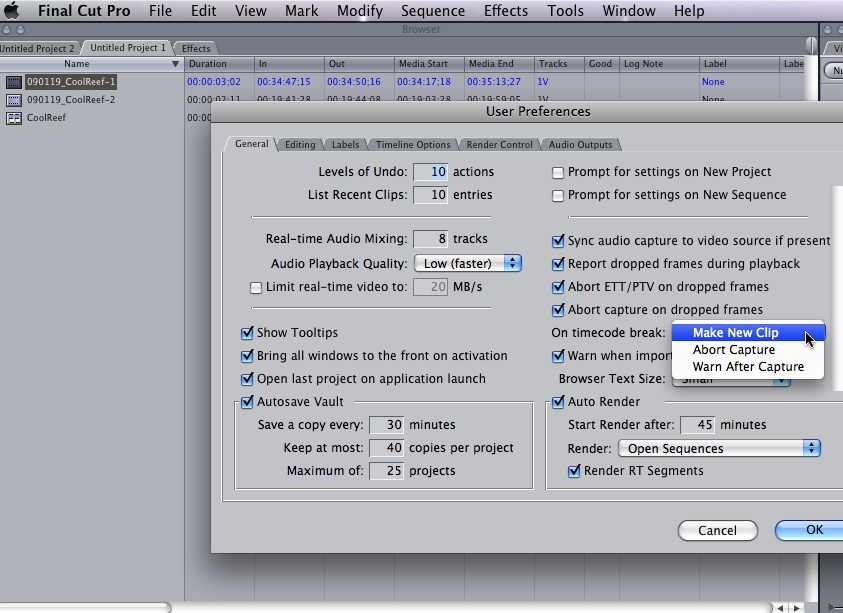
Task: Uncheck Render RT Segments
Action: (x=574, y=472)
